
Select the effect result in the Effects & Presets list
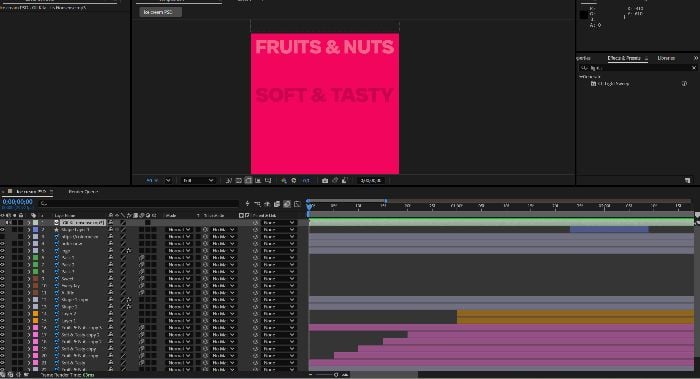(x=612, y=83)
